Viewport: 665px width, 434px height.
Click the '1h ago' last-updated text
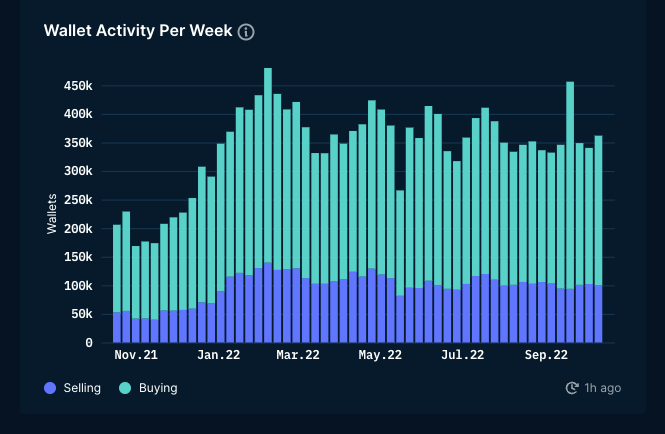point(603,388)
